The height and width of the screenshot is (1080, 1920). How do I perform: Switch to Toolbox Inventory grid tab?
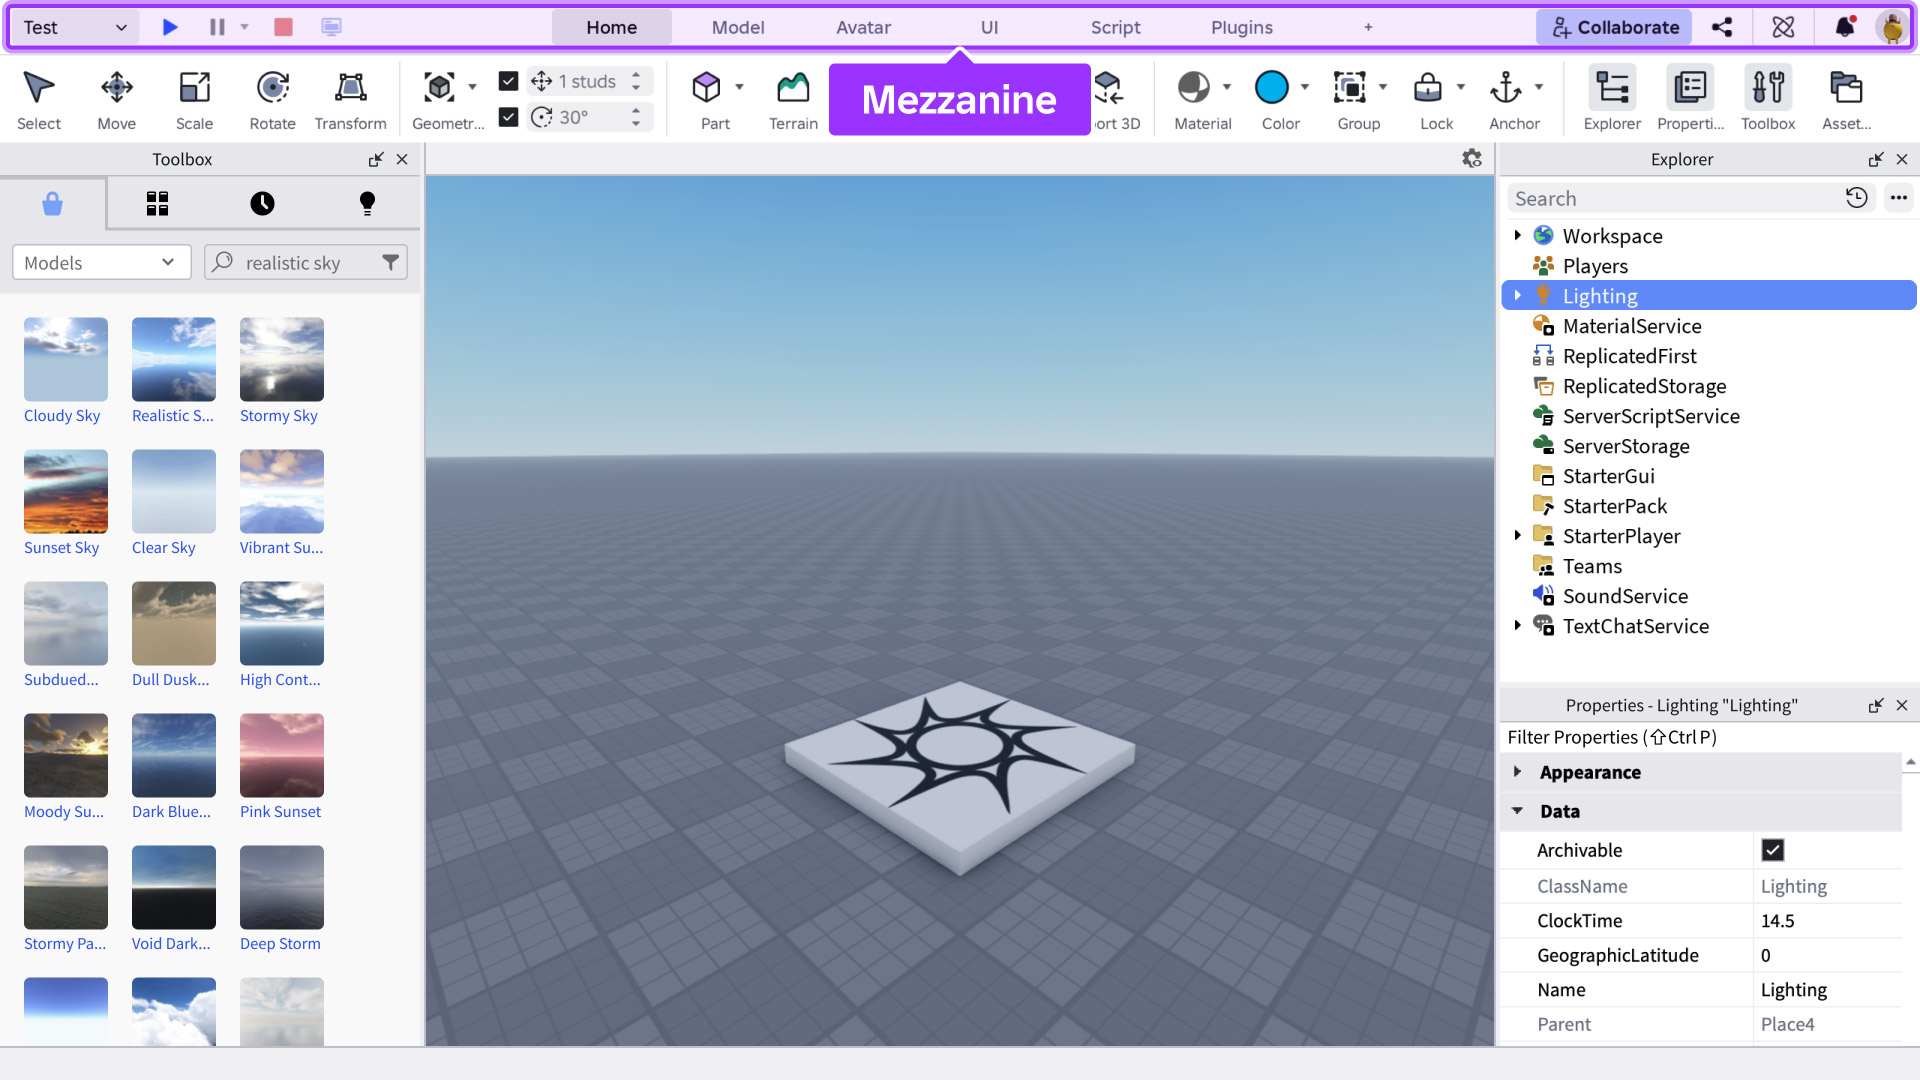click(x=157, y=204)
